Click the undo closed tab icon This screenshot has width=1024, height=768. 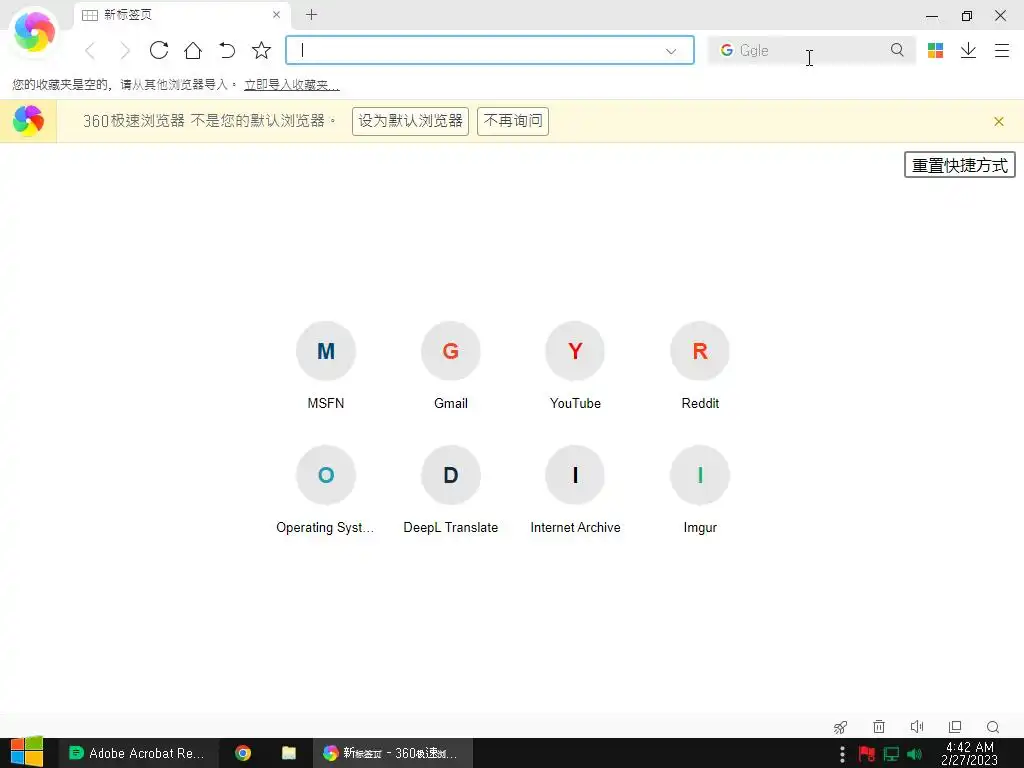[x=227, y=50]
